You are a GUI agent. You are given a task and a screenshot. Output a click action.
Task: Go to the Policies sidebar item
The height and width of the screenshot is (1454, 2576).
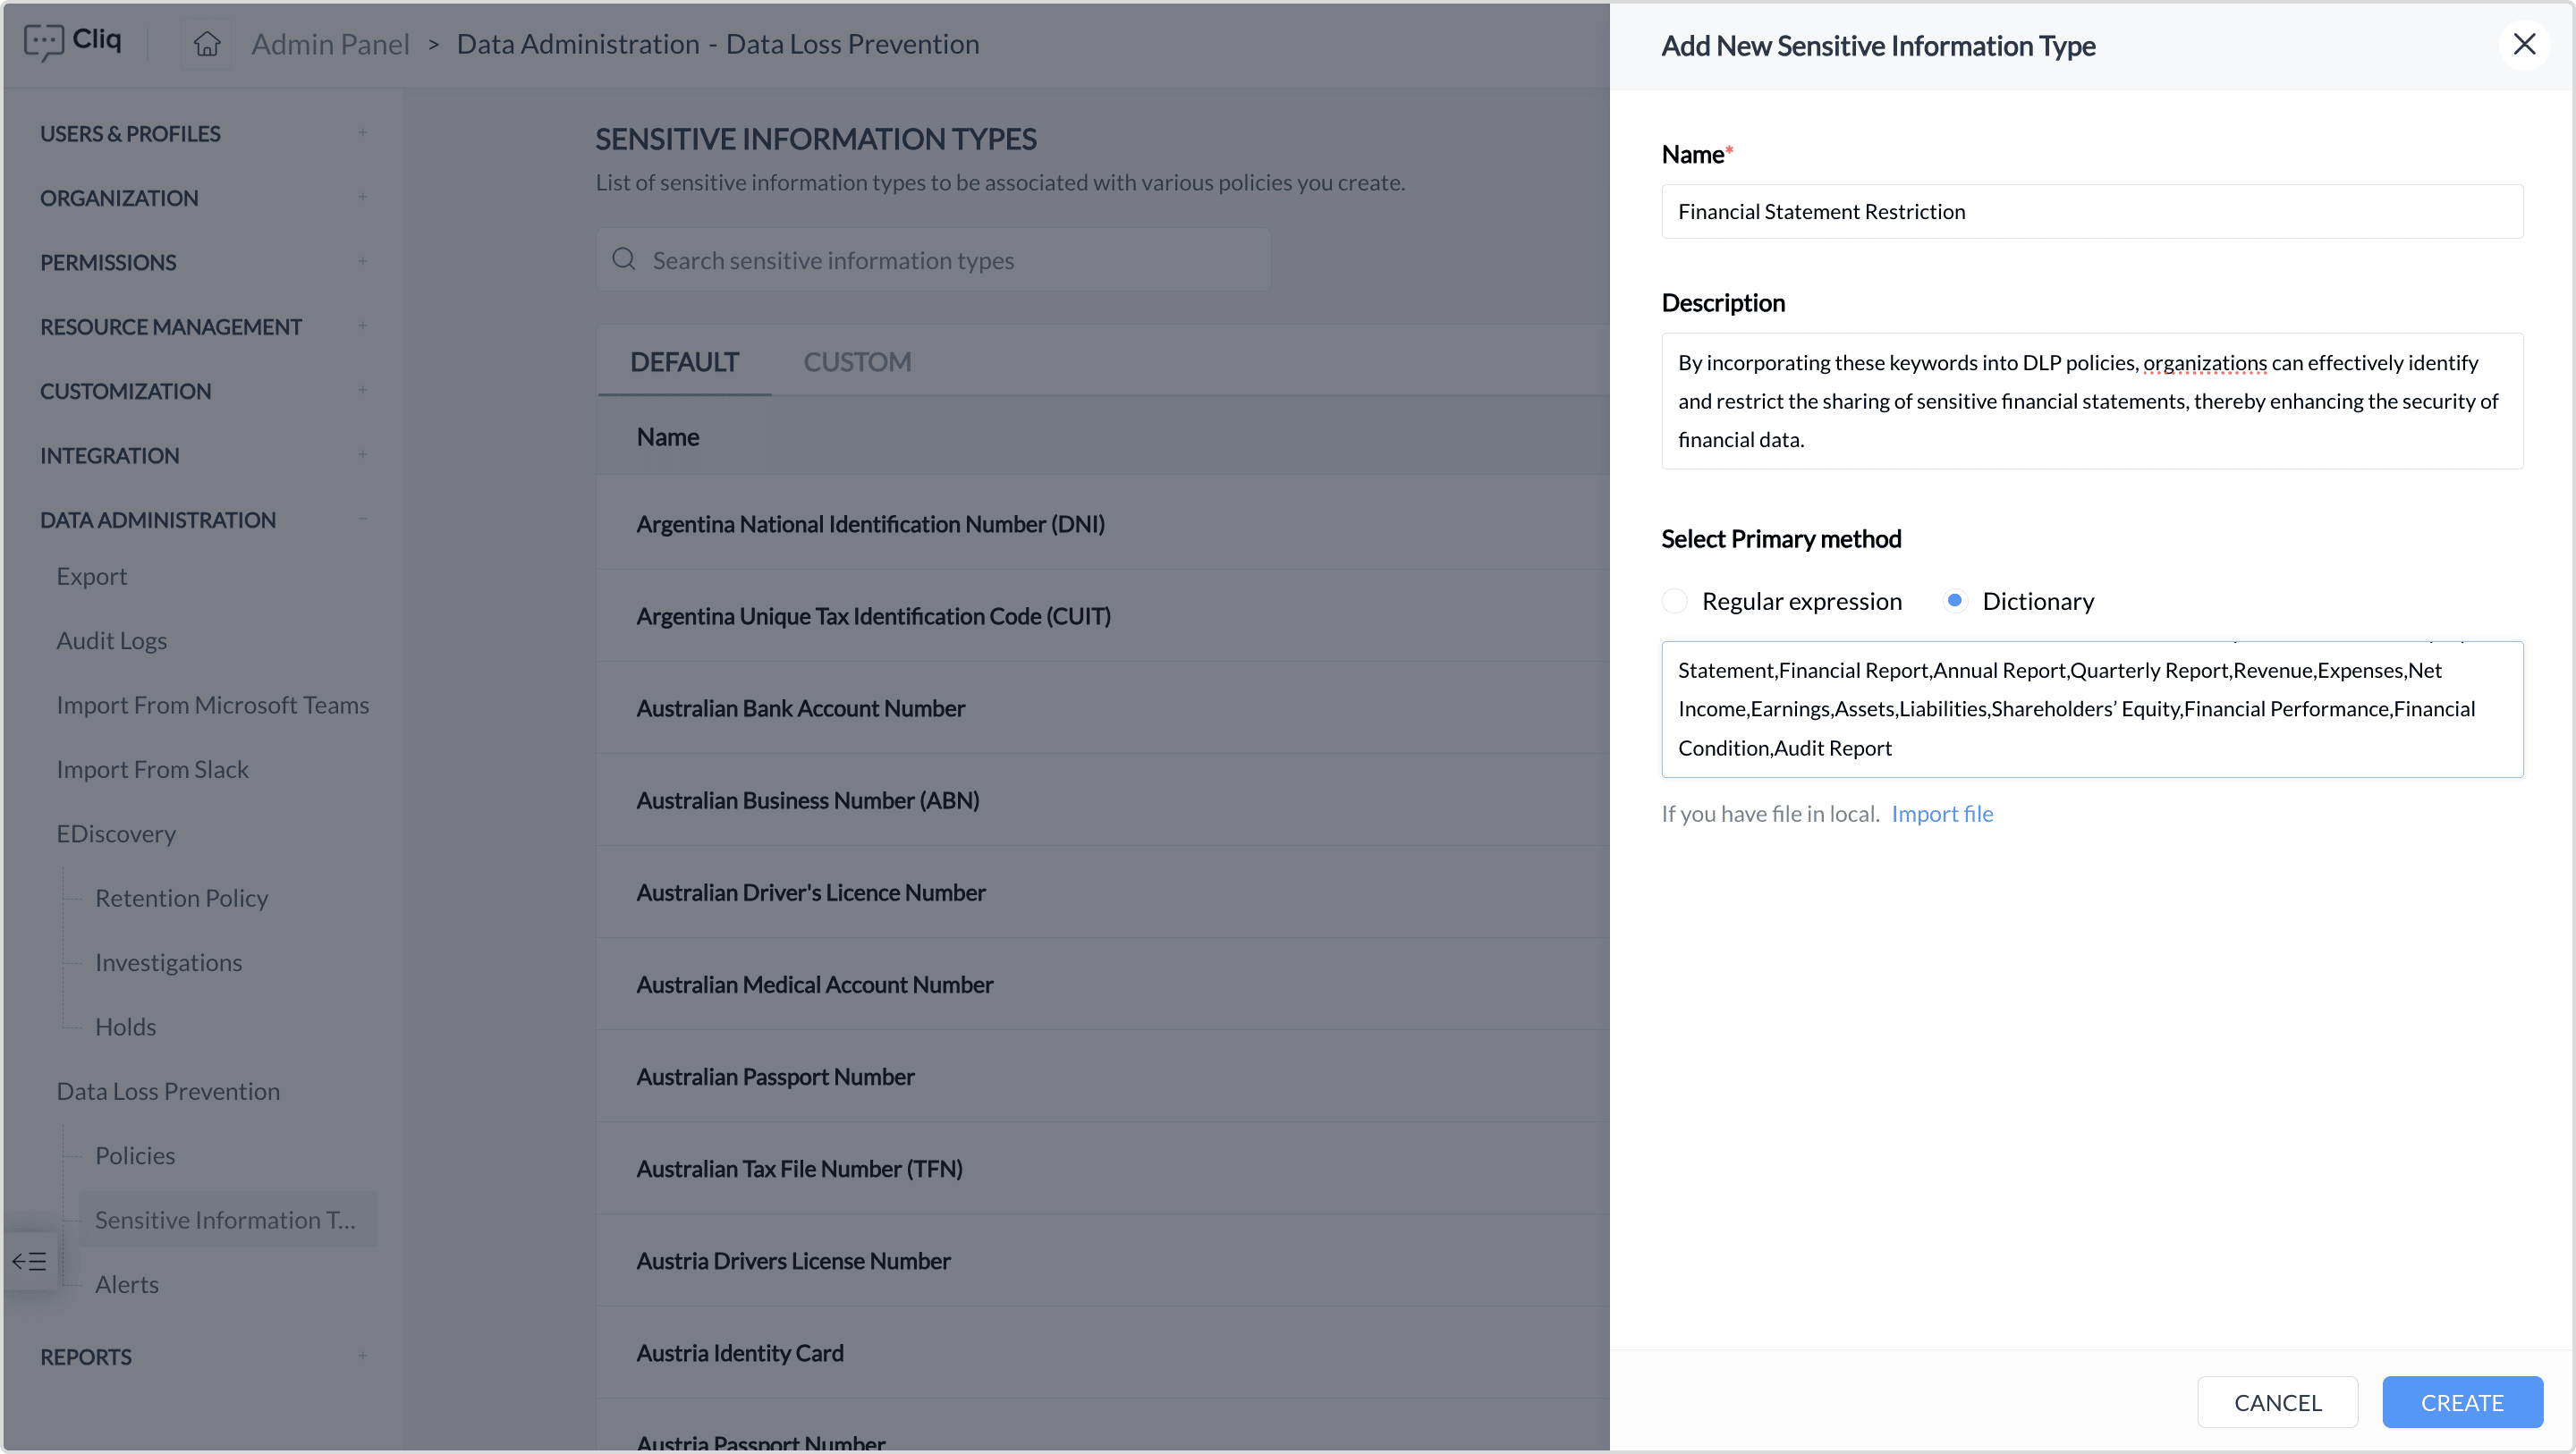[x=135, y=1156]
